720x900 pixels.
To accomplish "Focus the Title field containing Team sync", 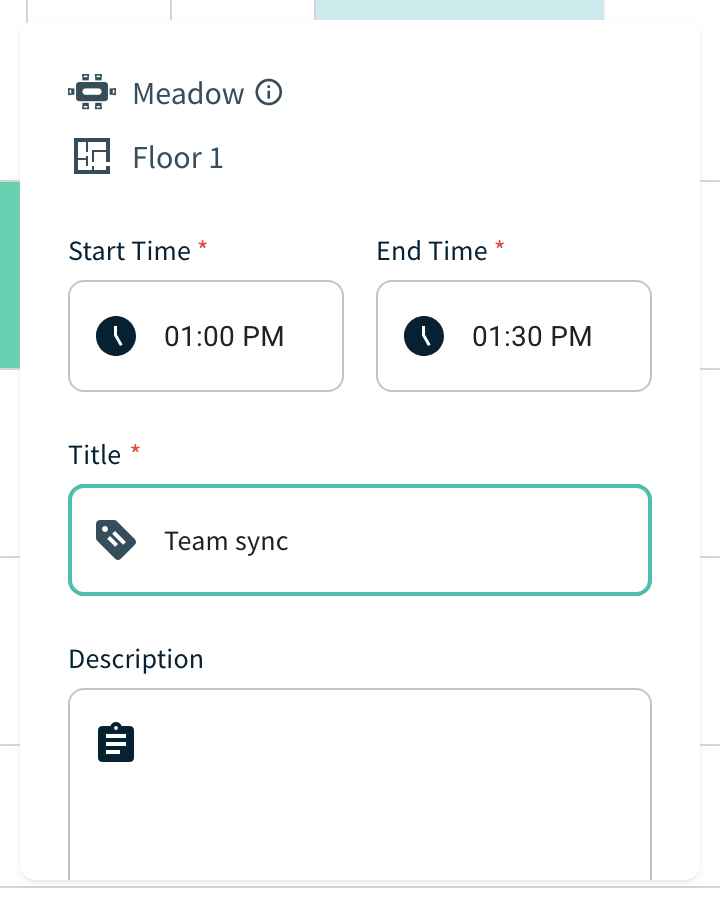I will 360,540.
